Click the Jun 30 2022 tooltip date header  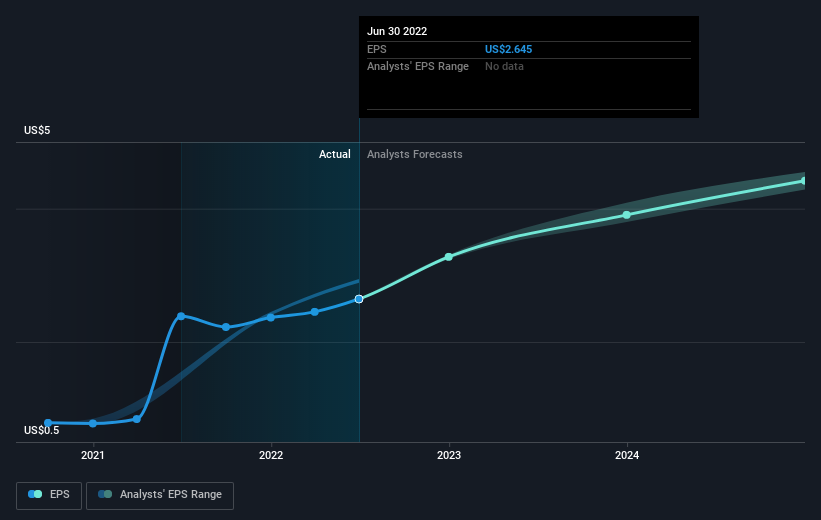point(397,31)
